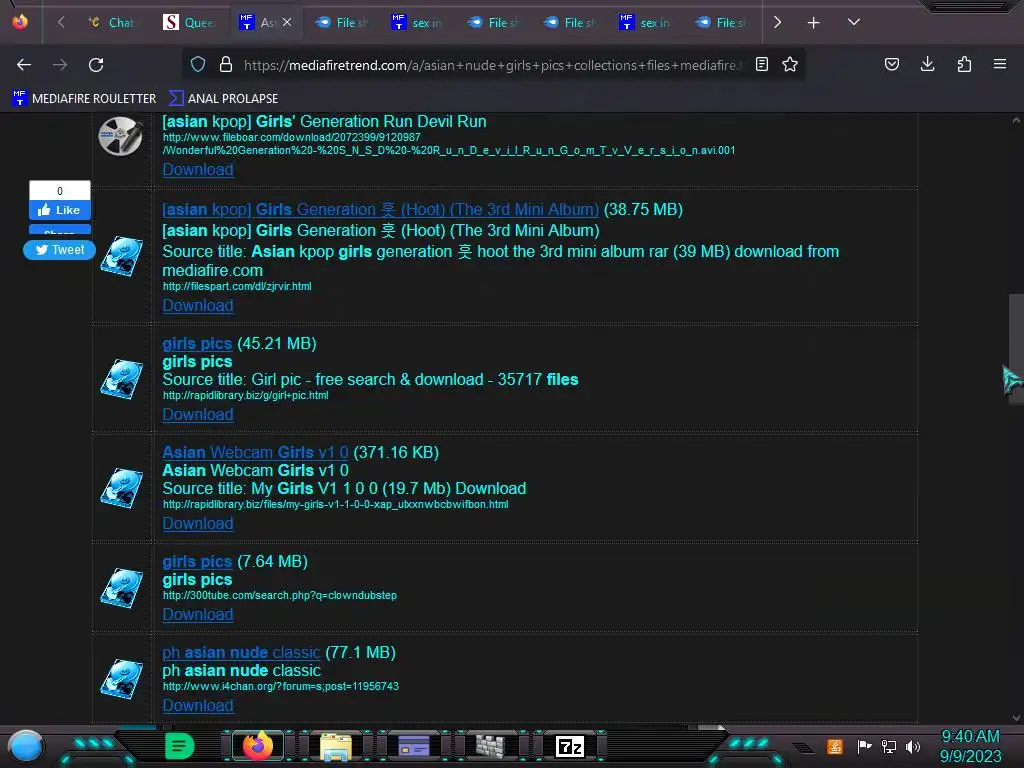This screenshot has height=768, width=1024.
Task: Click the volume icon in the system tray
Action: (x=914, y=746)
